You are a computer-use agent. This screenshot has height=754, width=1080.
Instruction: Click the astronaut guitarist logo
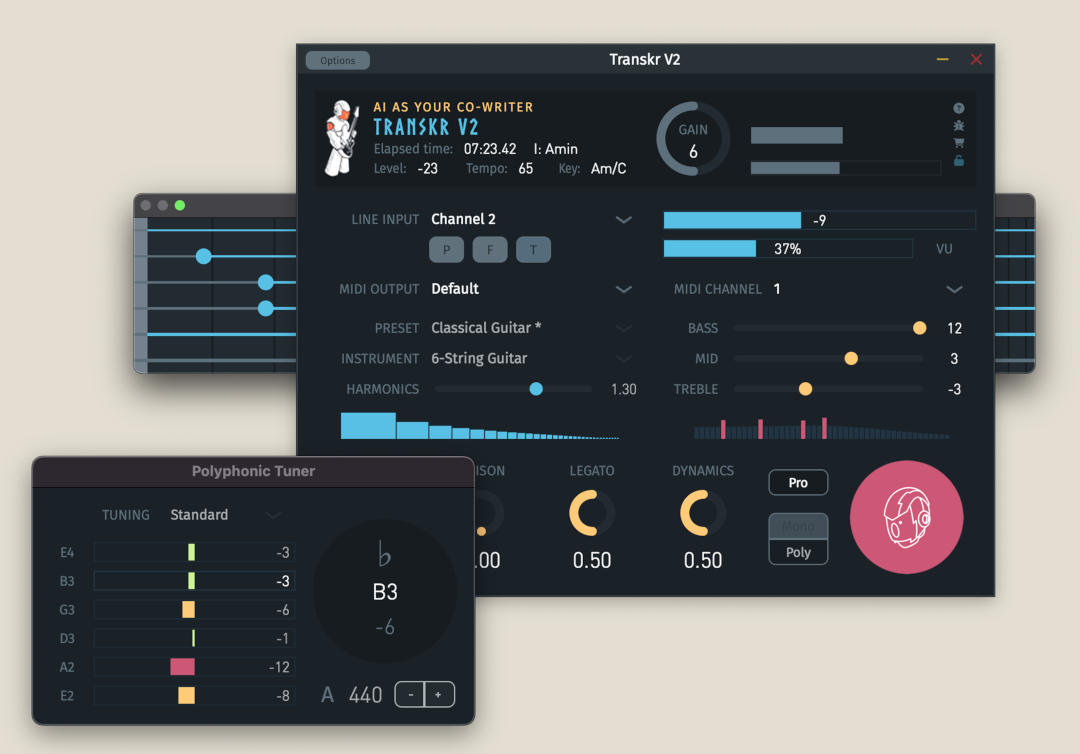tap(340, 136)
